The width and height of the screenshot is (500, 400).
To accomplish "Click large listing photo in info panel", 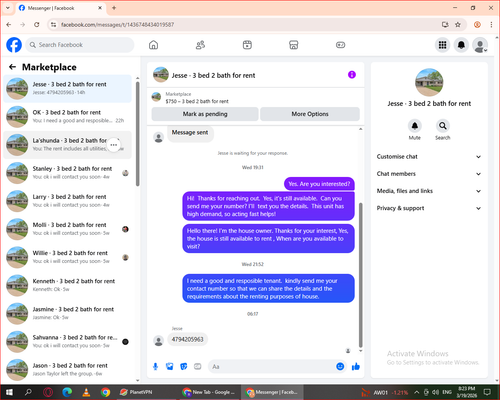I will coord(429,82).
